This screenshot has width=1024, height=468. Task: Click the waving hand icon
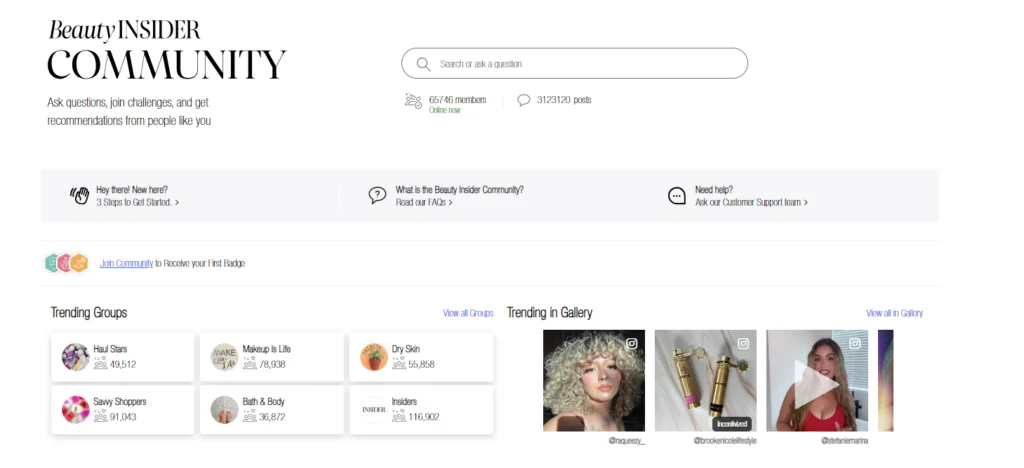pos(80,195)
